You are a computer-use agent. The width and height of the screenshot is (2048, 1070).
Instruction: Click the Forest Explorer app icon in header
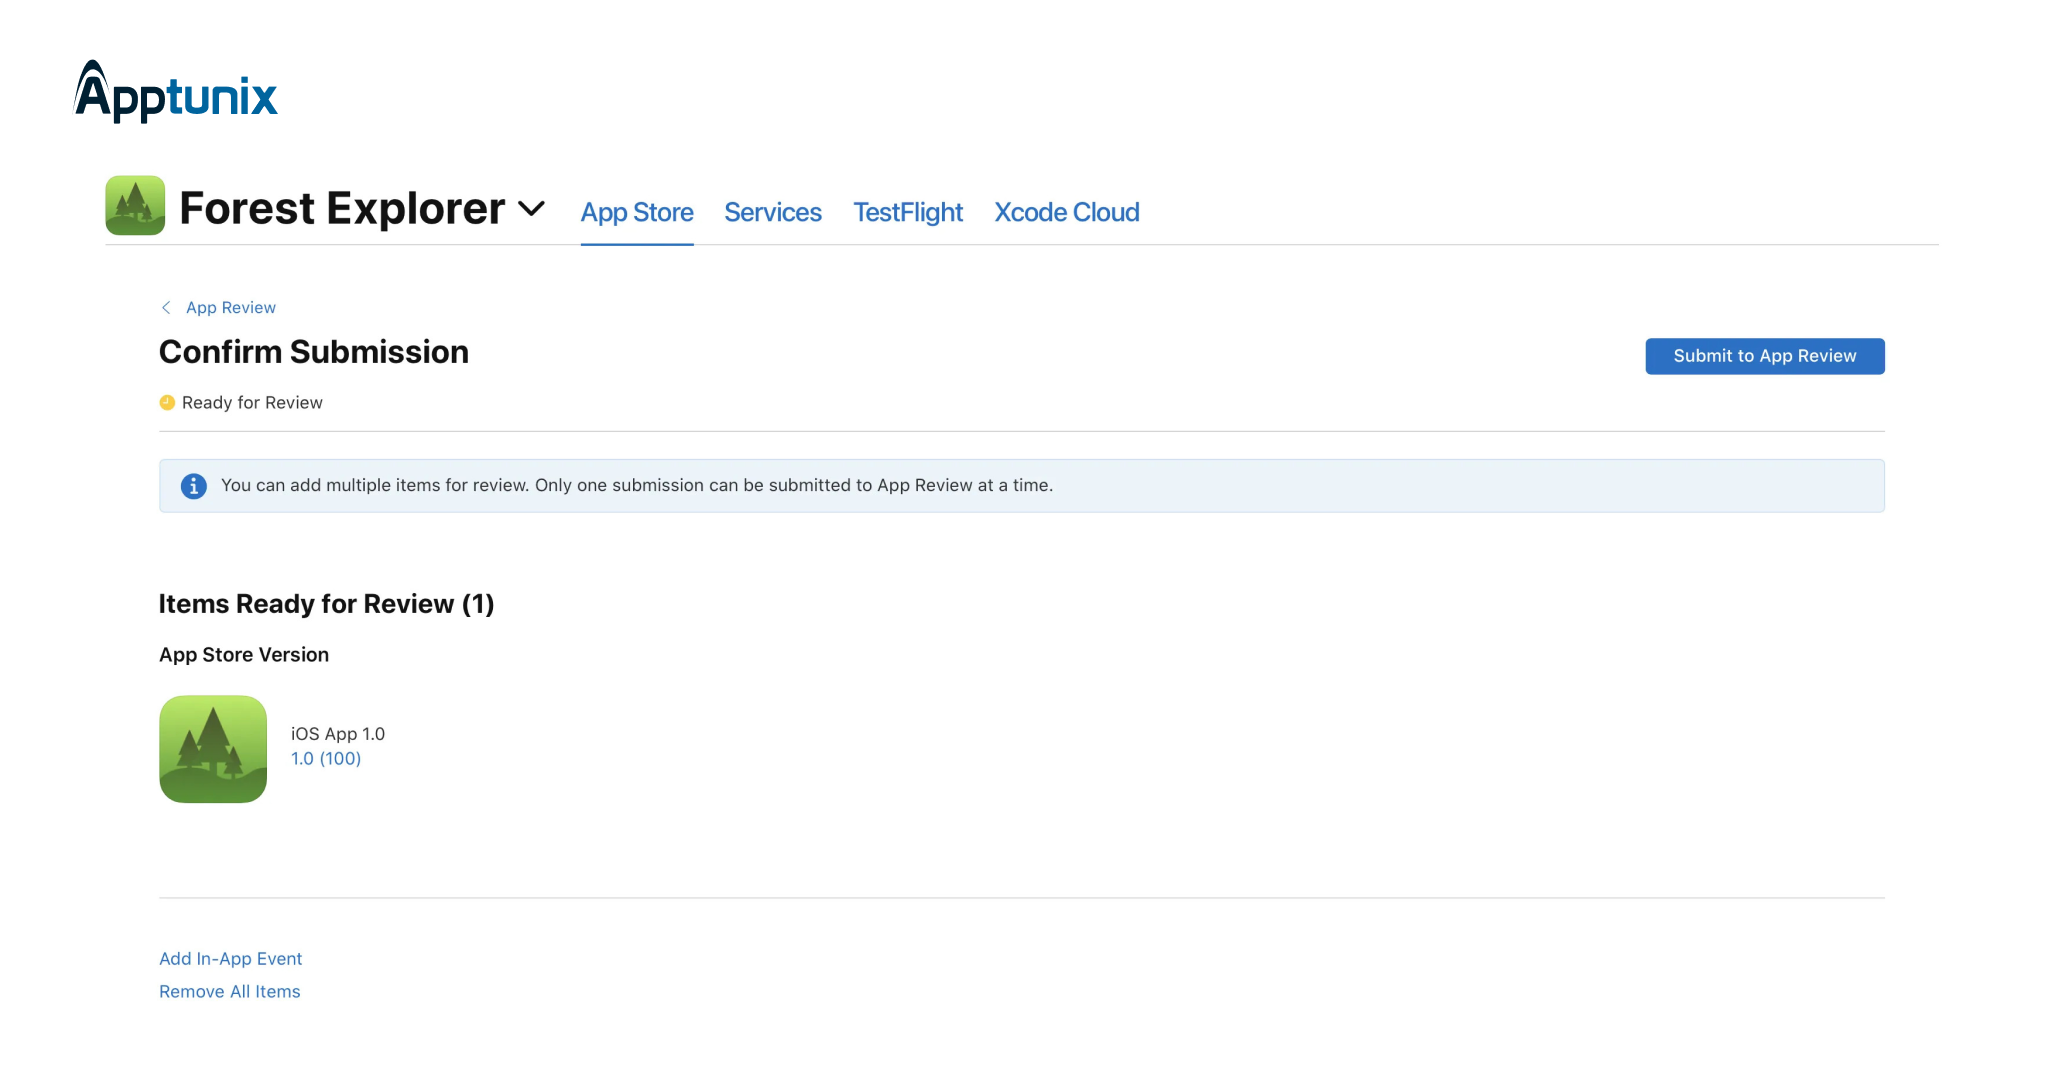(x=134, y=206)
